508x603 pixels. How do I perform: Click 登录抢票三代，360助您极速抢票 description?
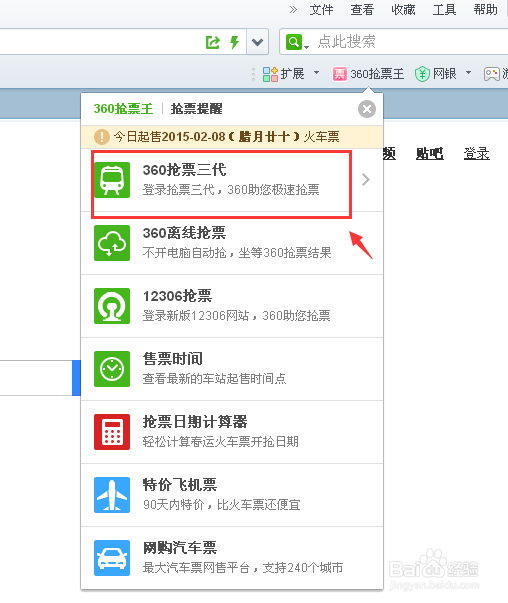(231, 190)
